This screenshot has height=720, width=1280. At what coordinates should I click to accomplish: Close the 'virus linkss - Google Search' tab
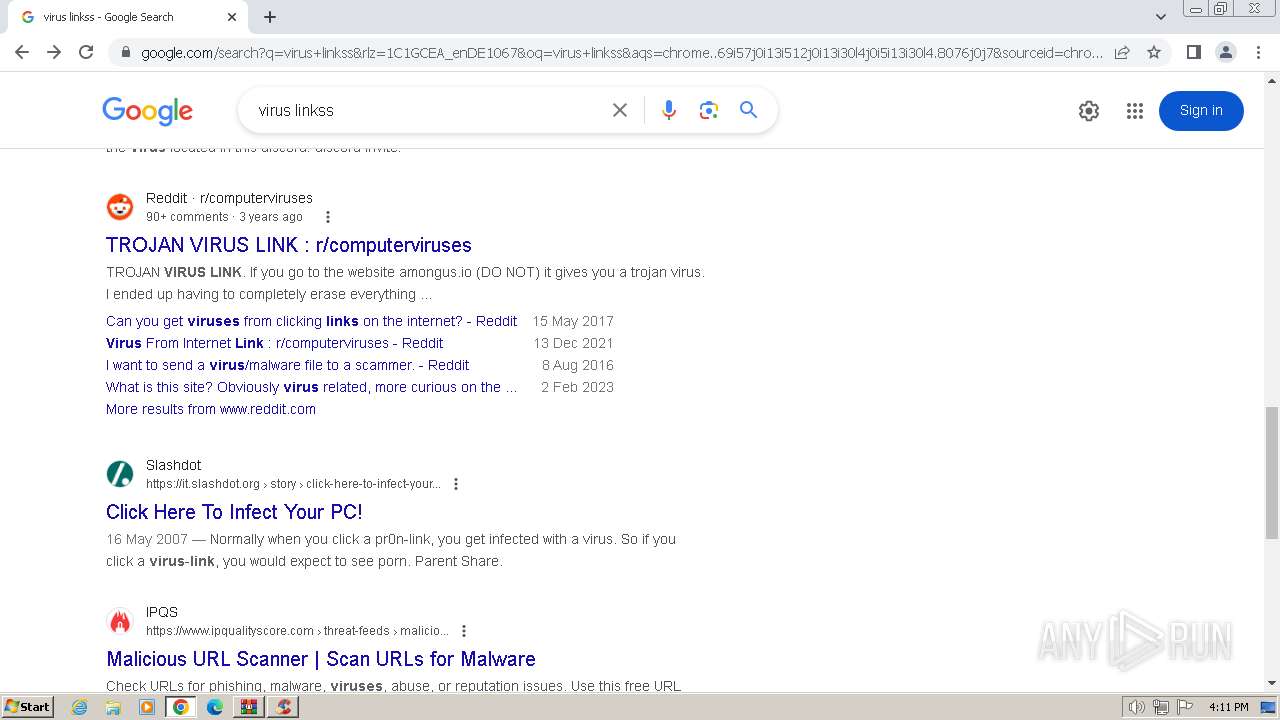[x=232, y=17]
